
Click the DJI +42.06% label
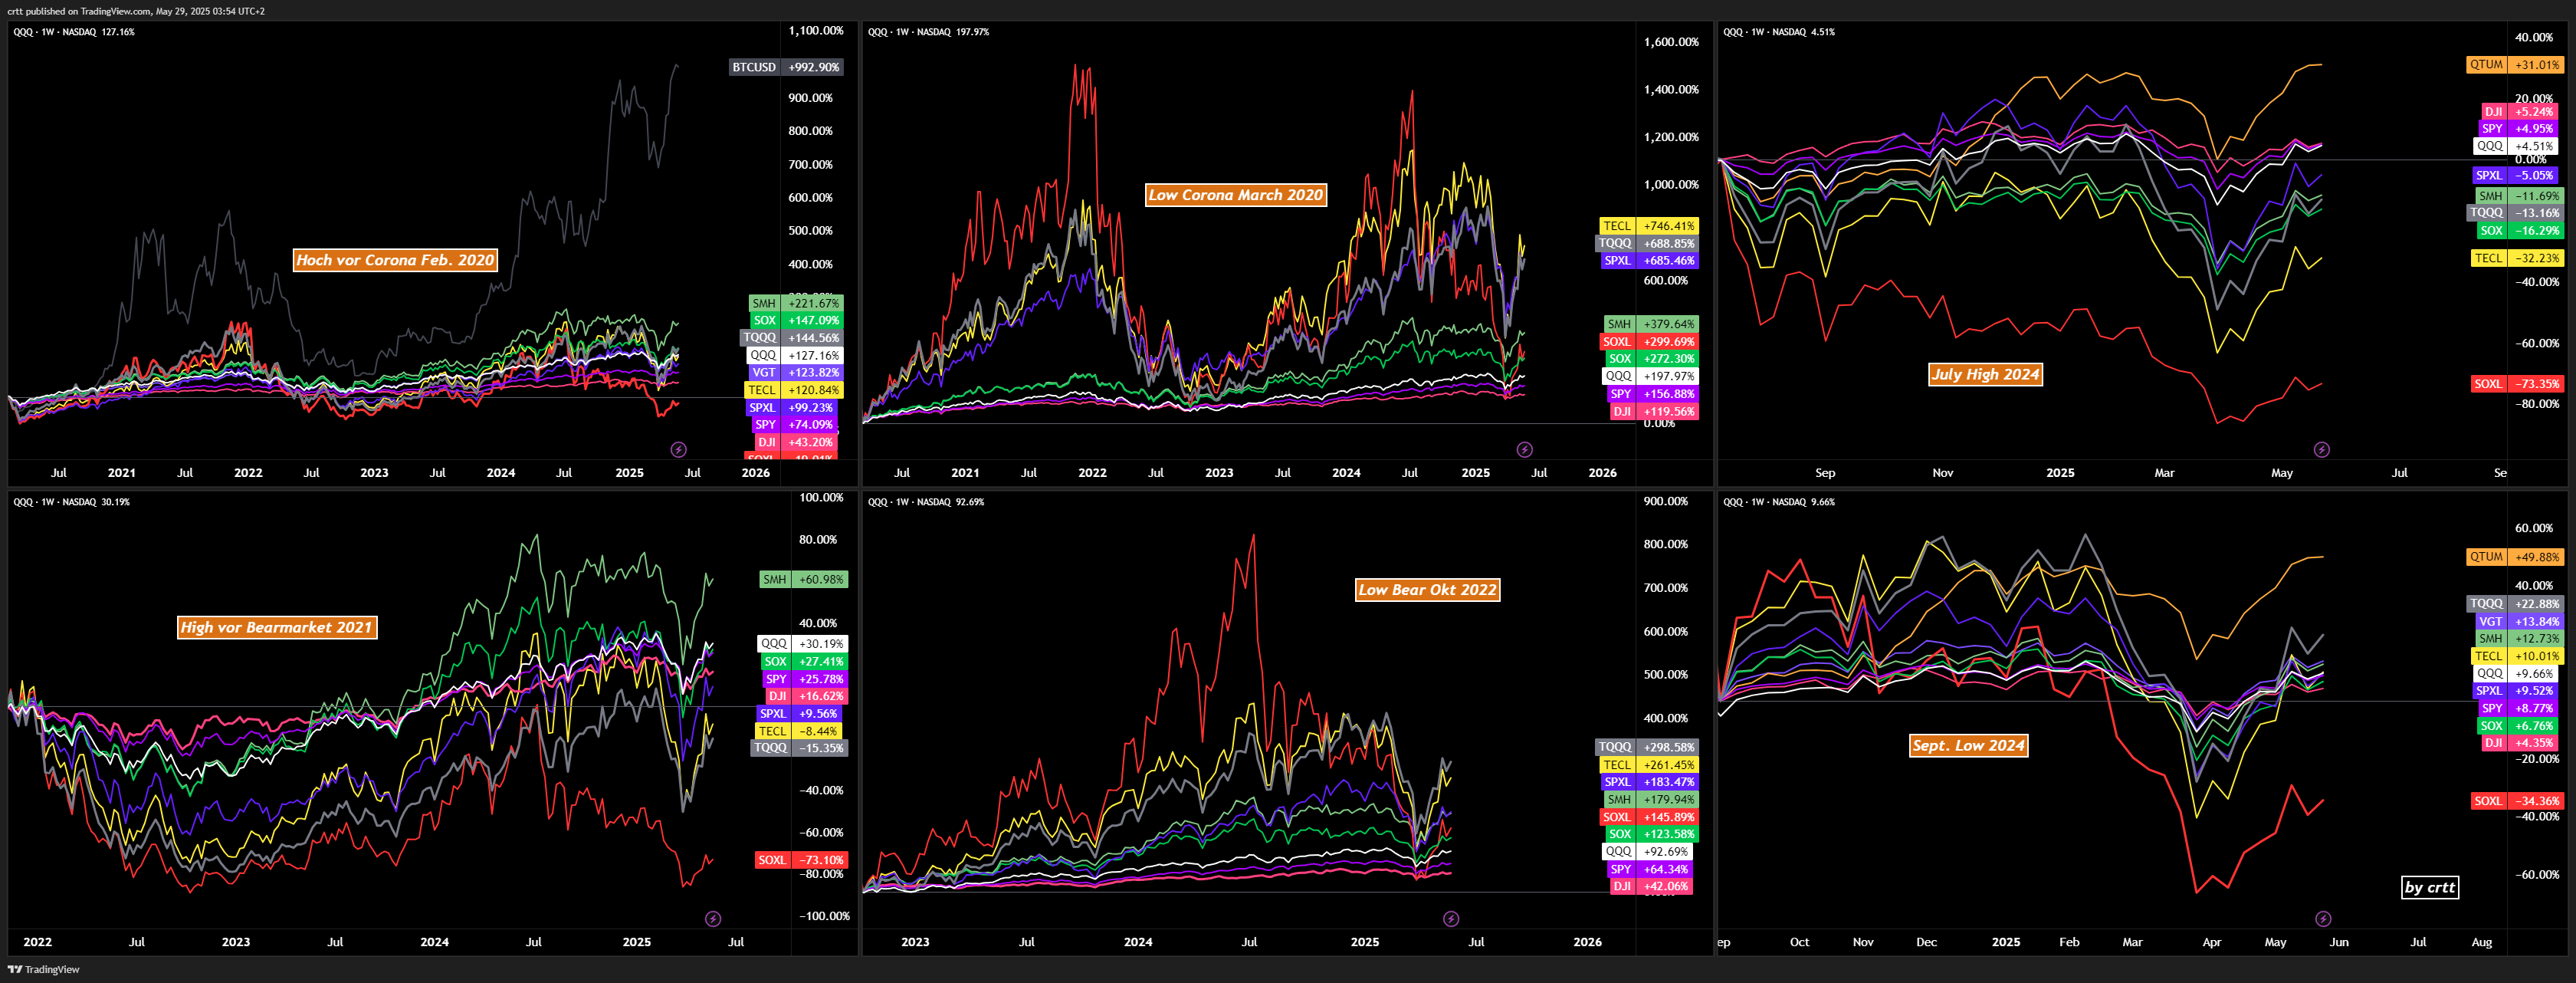(x=1651, y=886)
